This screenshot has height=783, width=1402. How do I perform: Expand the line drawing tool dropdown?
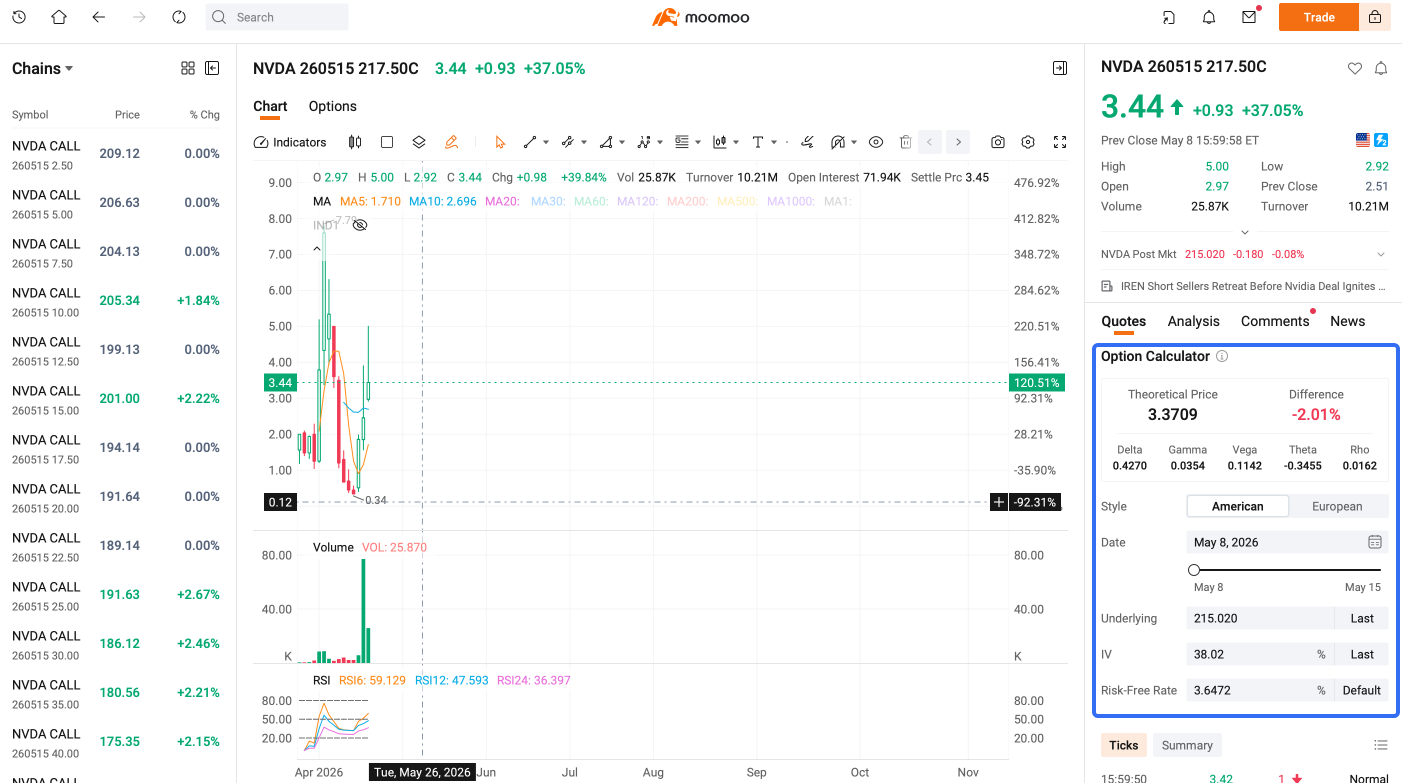545,142
